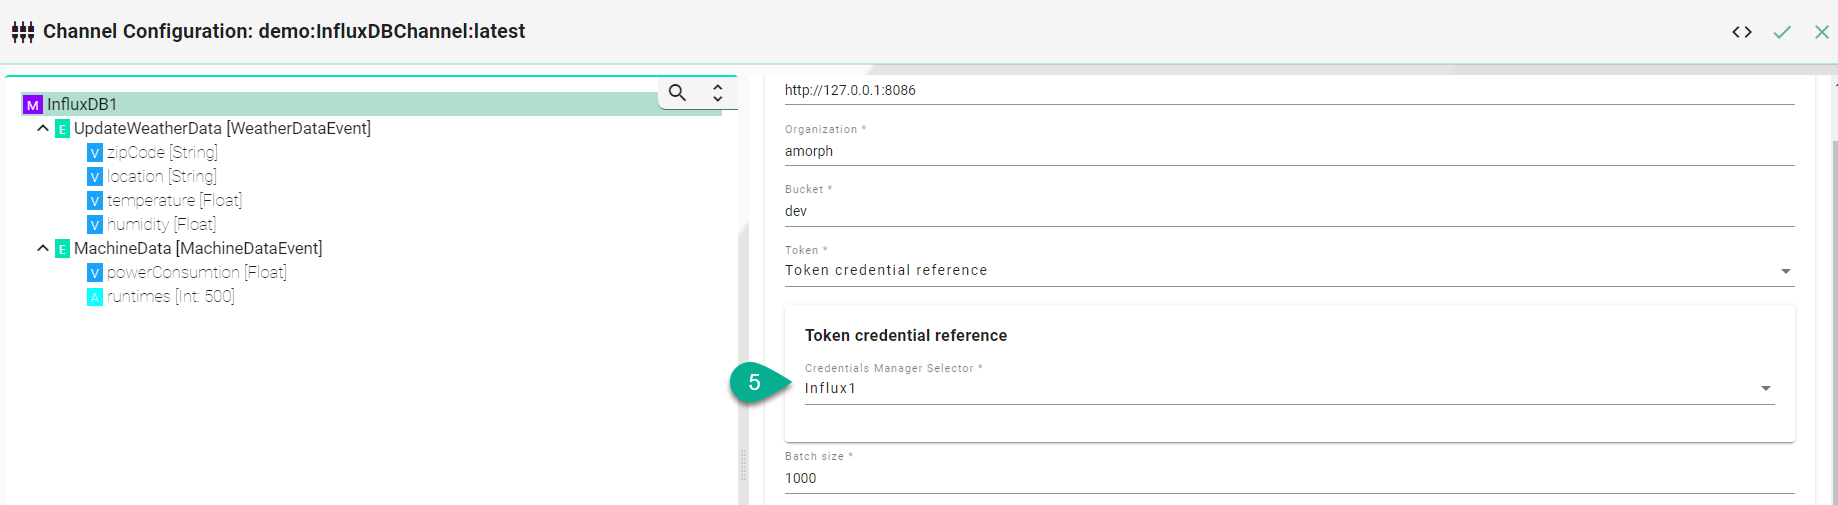Select the humidity [Float] tree item
The width and height of the screenshot is (1838, 505).
click(161, 224)
